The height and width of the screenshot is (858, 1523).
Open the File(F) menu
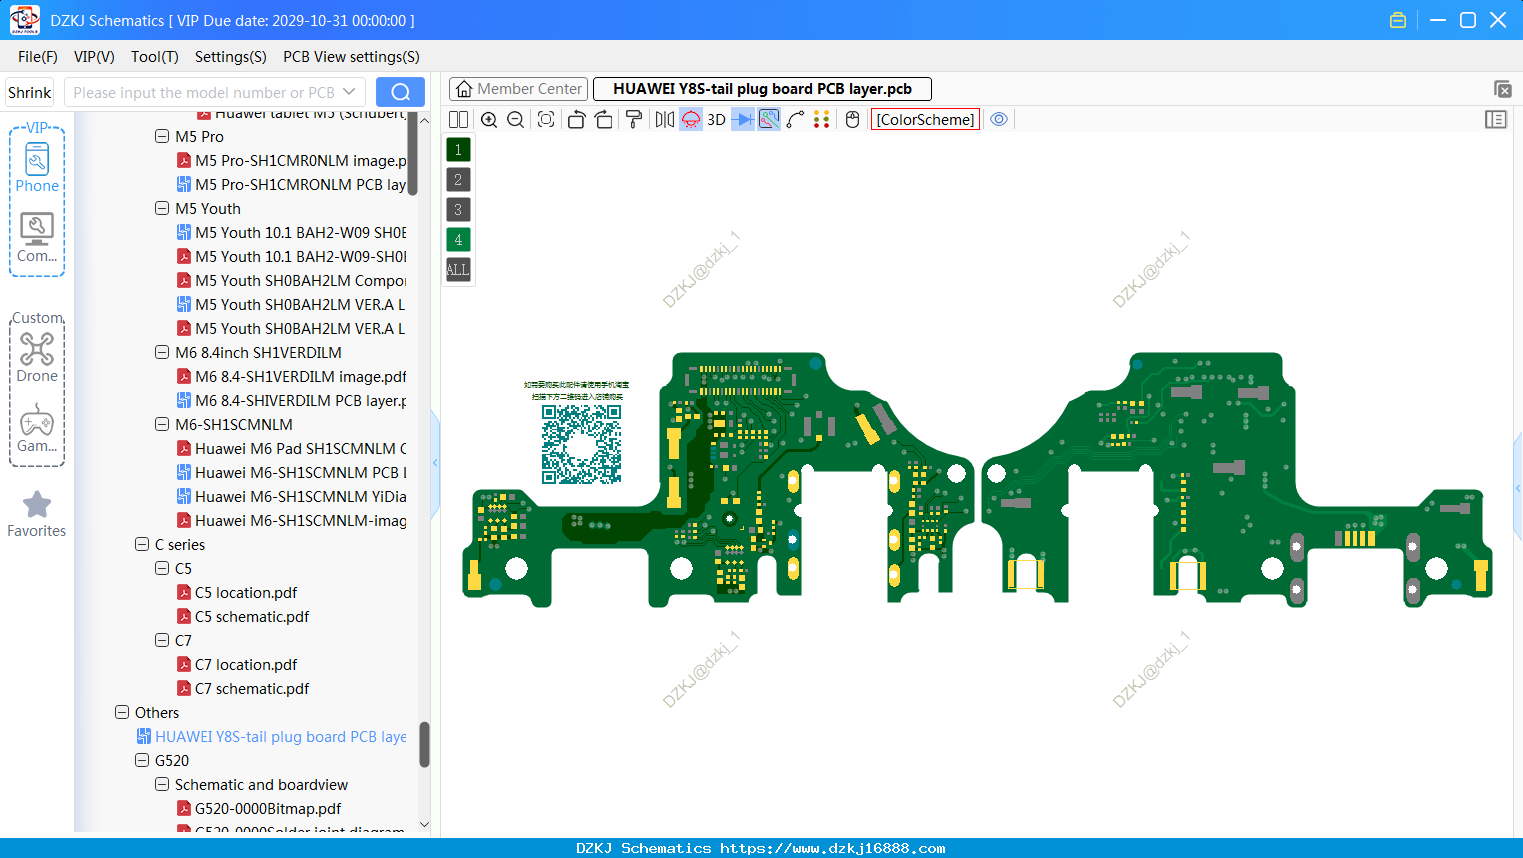(x=38, y=57)
